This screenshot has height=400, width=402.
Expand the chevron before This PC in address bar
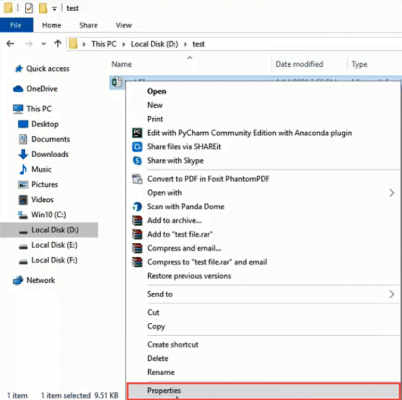coord(84,44)
